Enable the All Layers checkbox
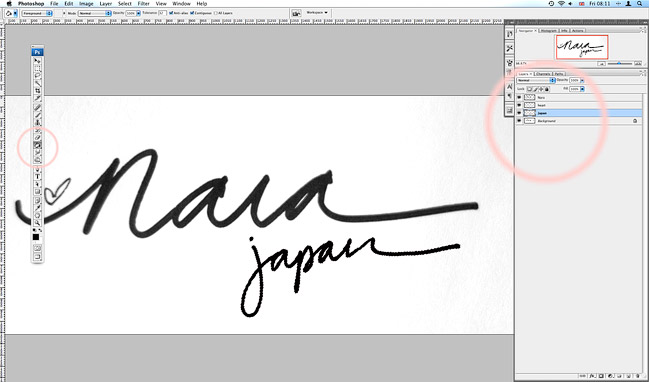The width and height of the screenshot is (649, 382). (215, 13)
